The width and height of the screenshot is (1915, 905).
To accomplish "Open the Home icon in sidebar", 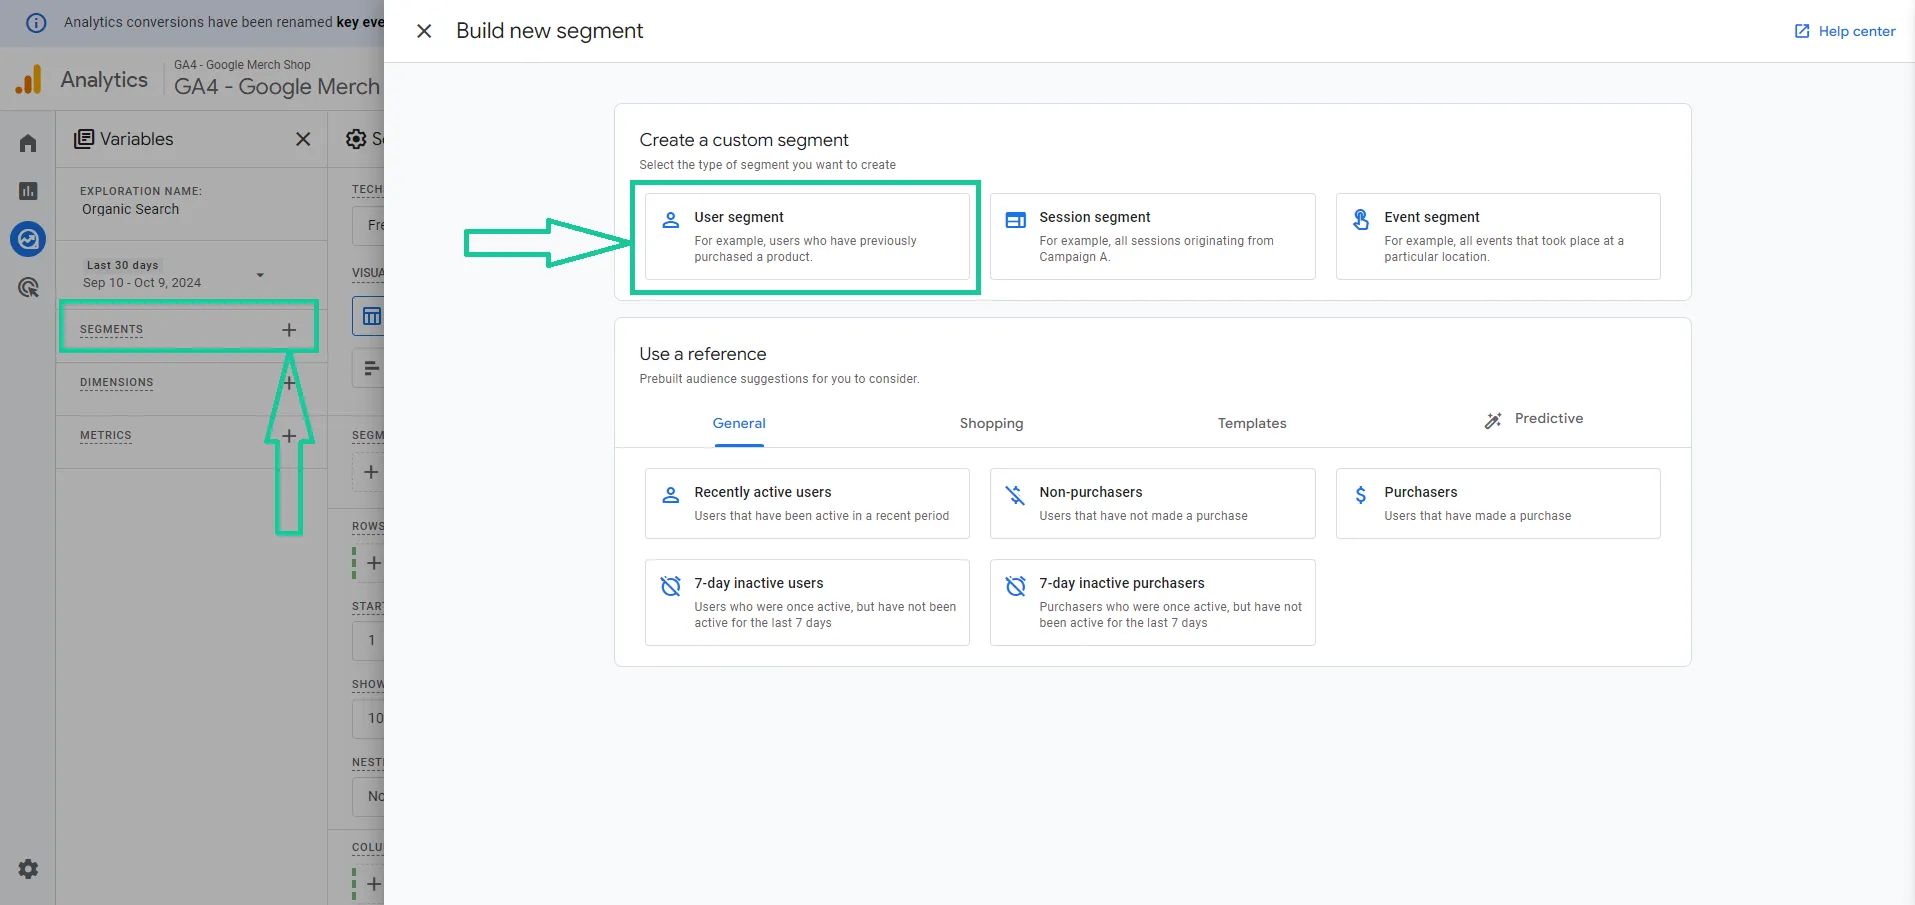I will point(28,143).
